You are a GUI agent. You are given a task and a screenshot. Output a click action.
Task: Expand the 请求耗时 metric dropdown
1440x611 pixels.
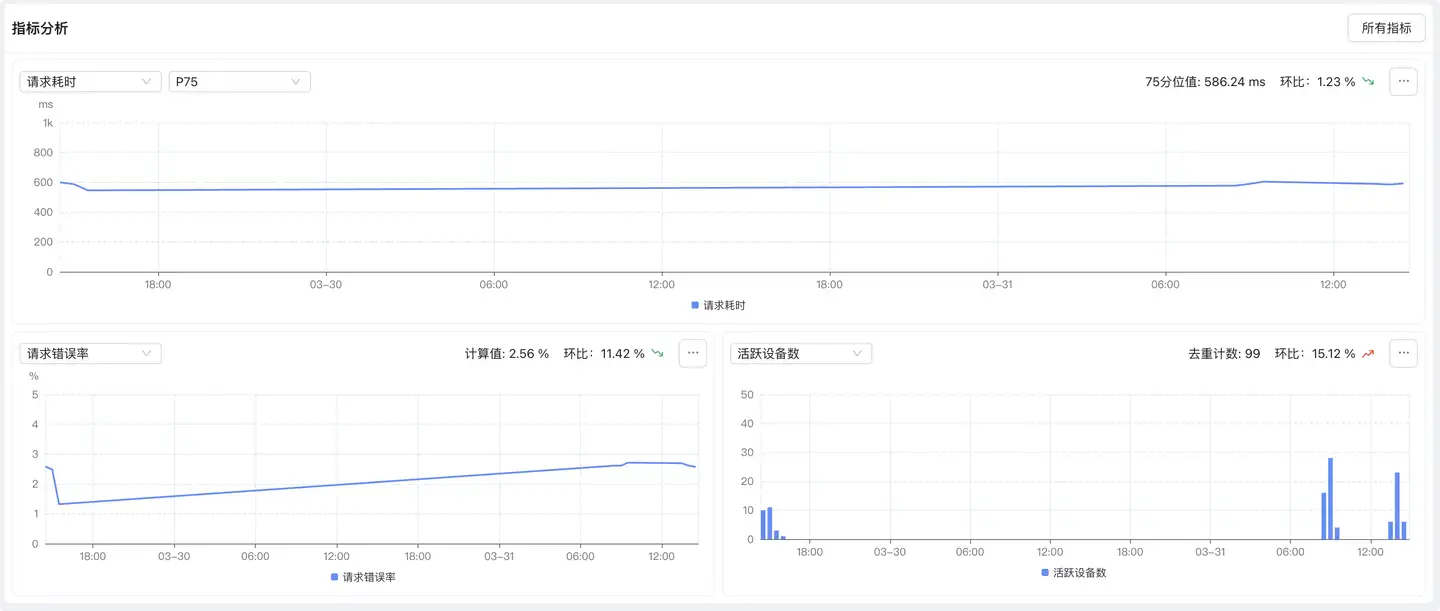click(90, 82)
